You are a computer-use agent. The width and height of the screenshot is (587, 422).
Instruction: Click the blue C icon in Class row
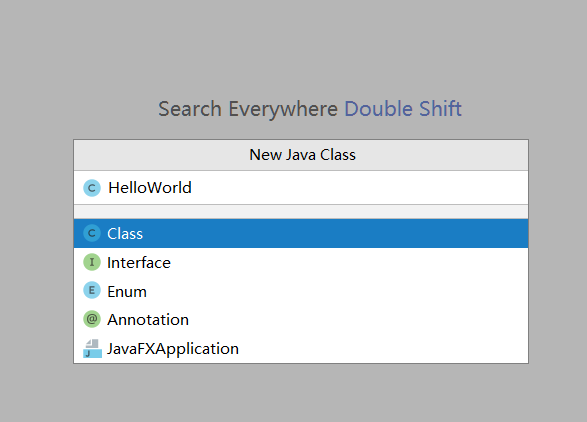[92, 233]
